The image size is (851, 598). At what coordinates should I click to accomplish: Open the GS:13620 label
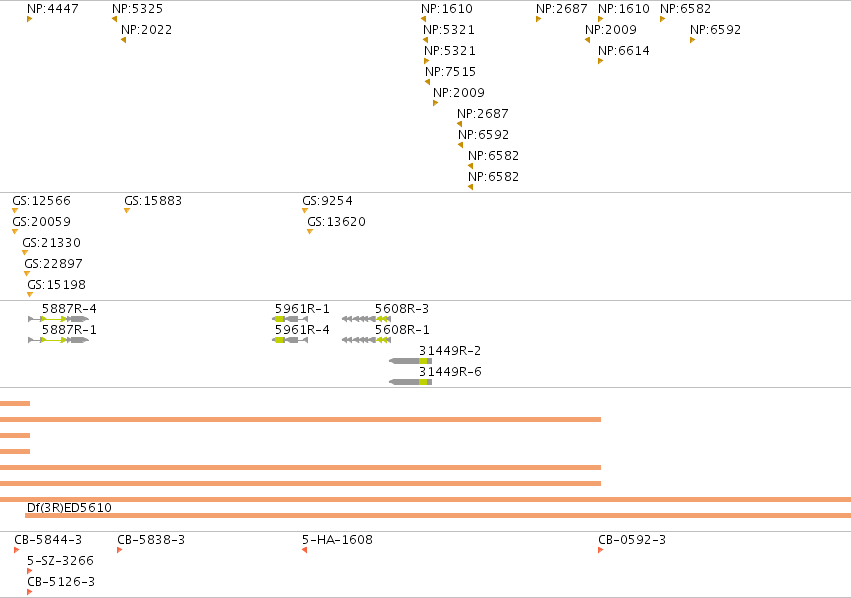(336, 221)
